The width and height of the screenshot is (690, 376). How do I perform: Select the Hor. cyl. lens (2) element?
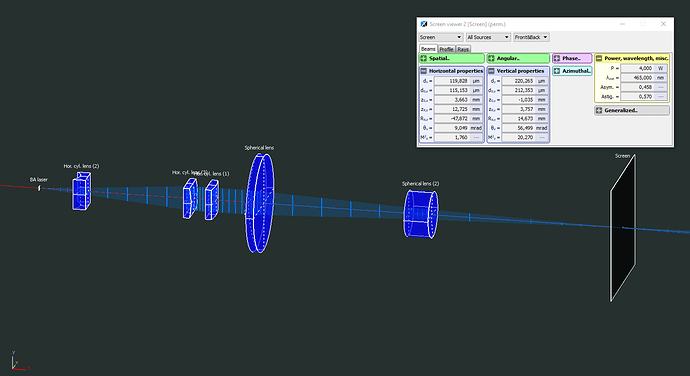82,191
